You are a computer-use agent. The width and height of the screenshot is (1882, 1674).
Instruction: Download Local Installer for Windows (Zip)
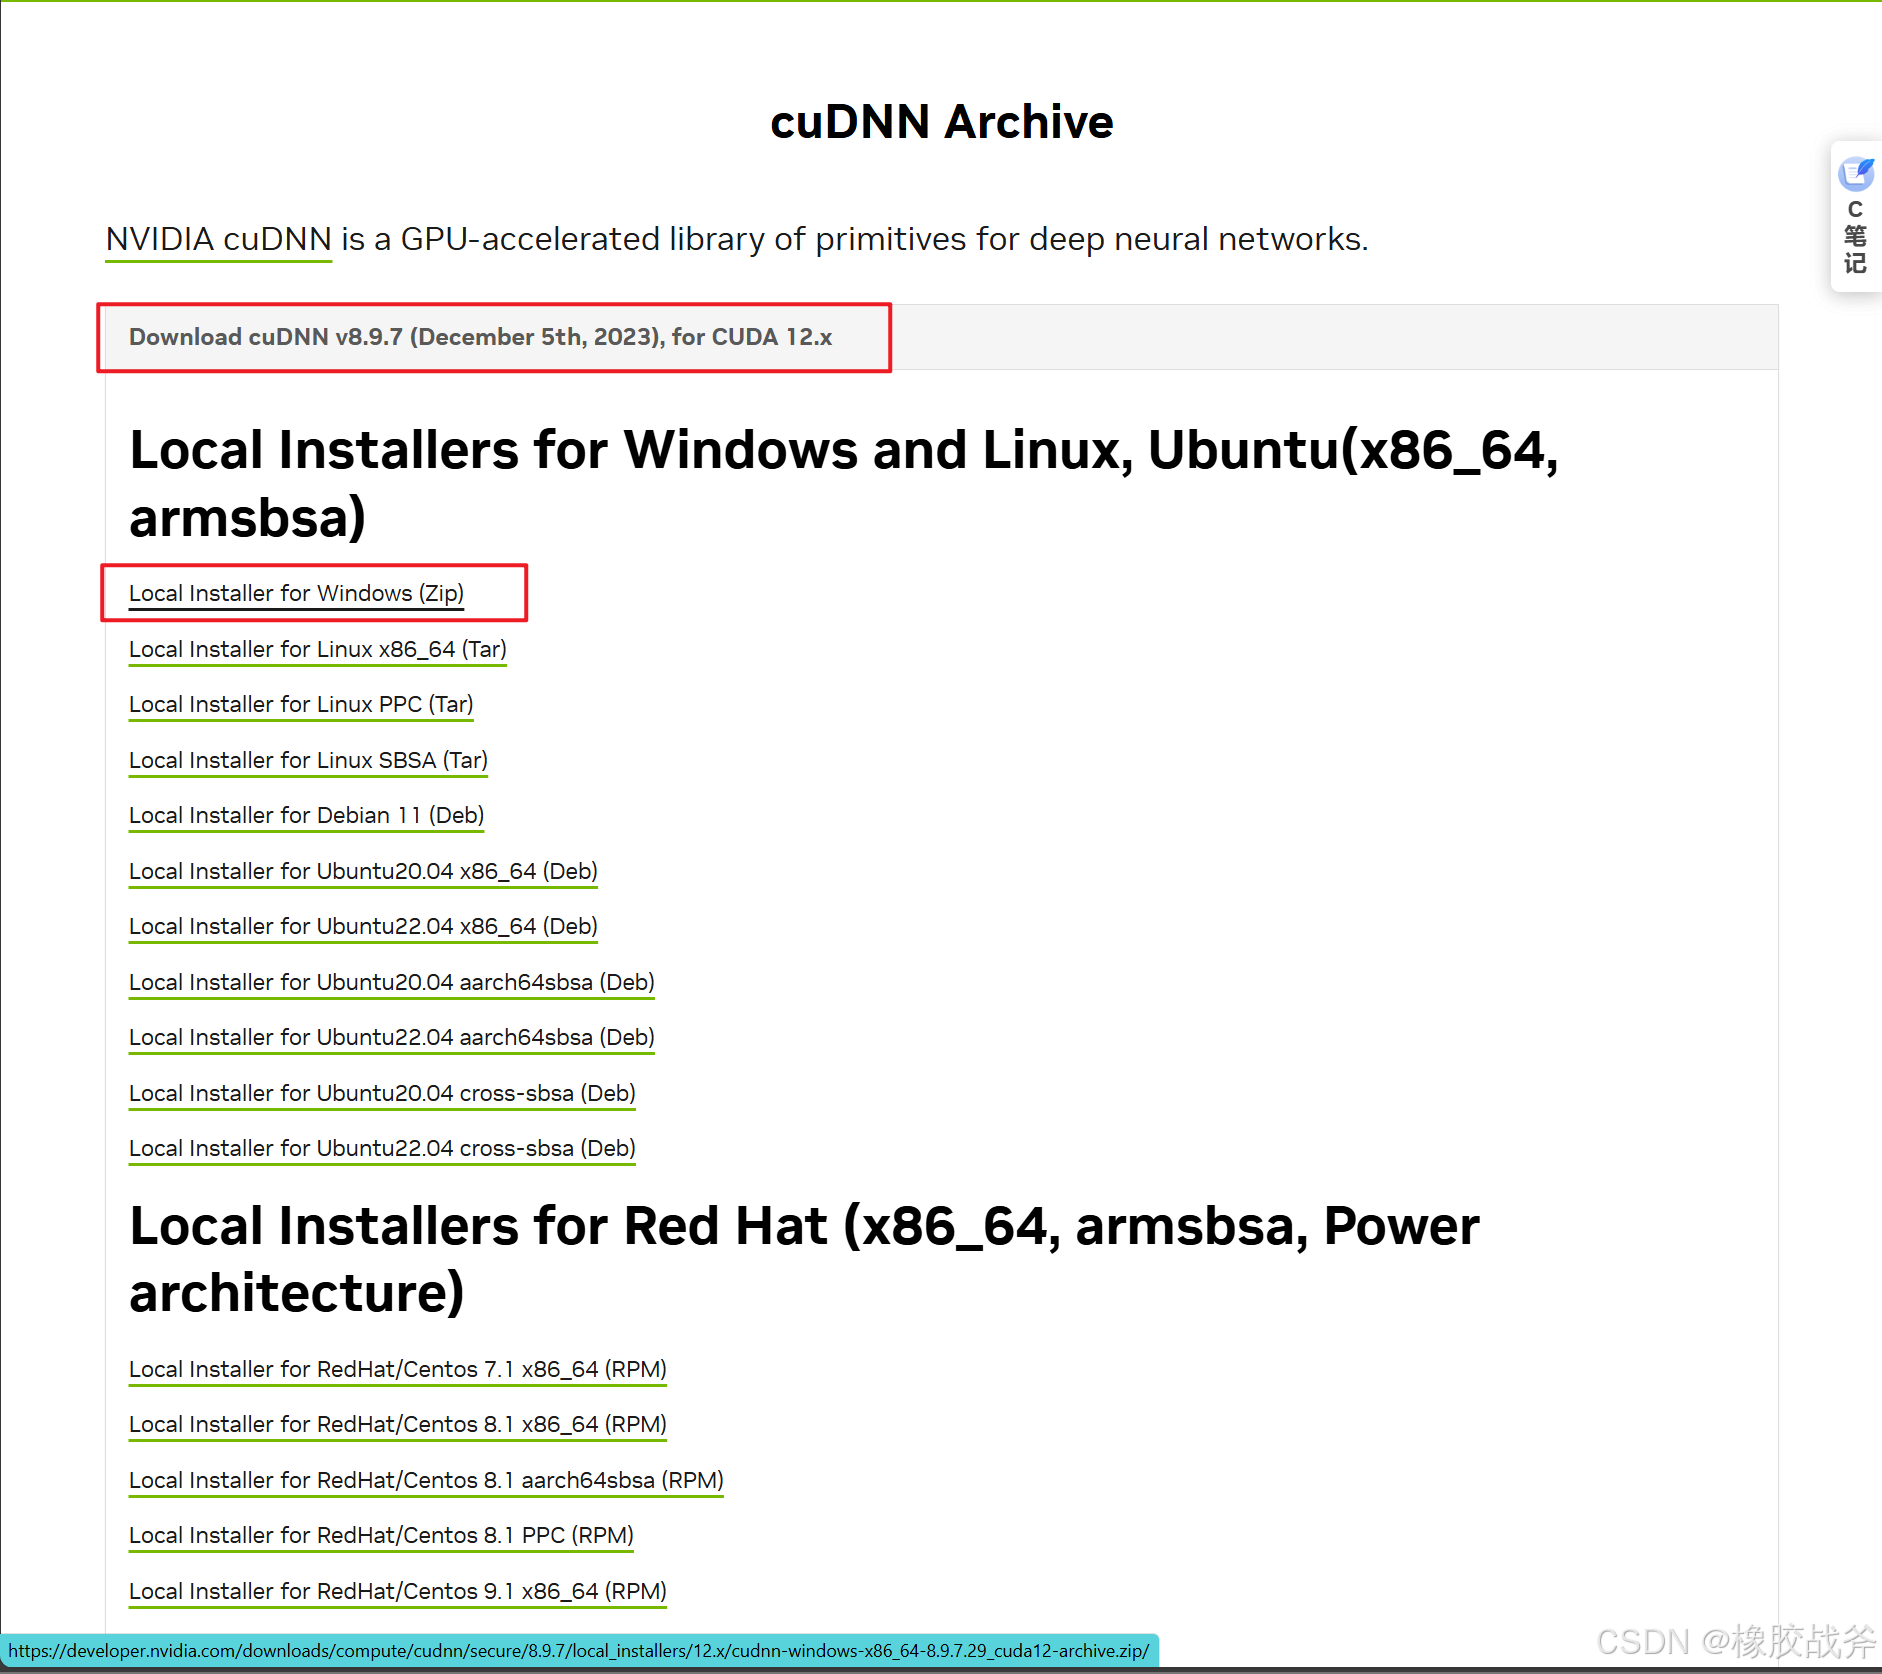click(x=296, y=593)
